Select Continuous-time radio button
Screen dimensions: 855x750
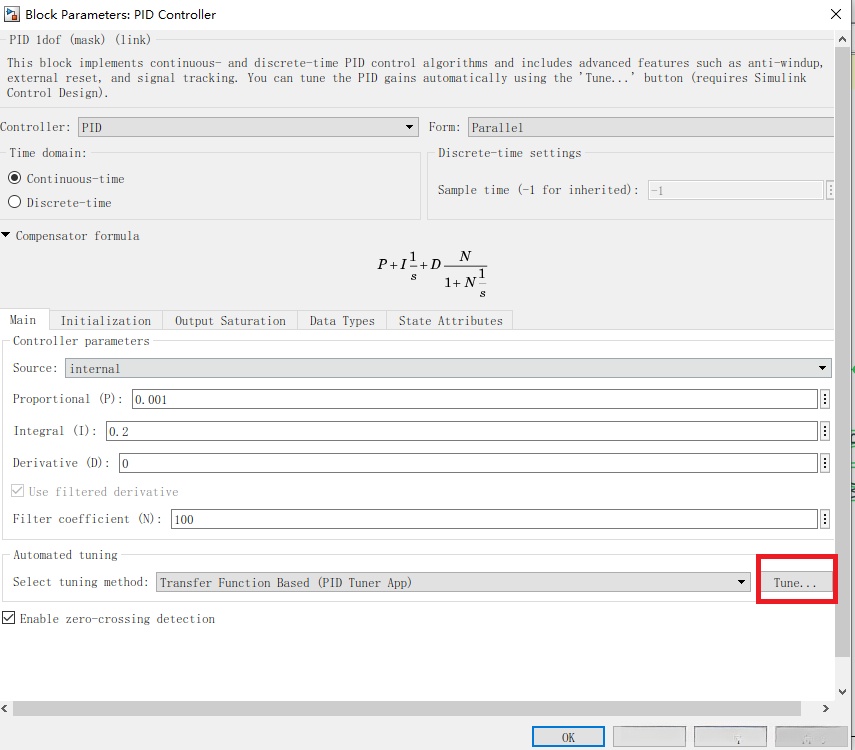click(x=15, y=178)
